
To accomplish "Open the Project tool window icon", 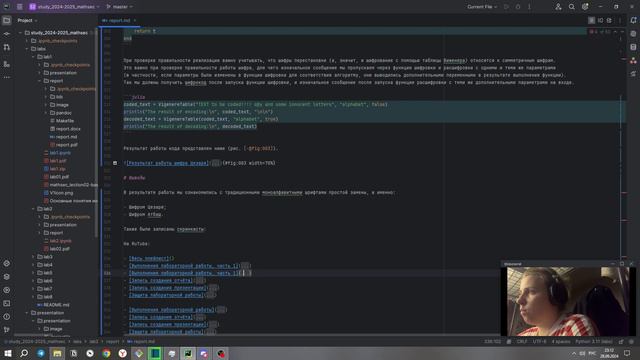I will 7,20.
